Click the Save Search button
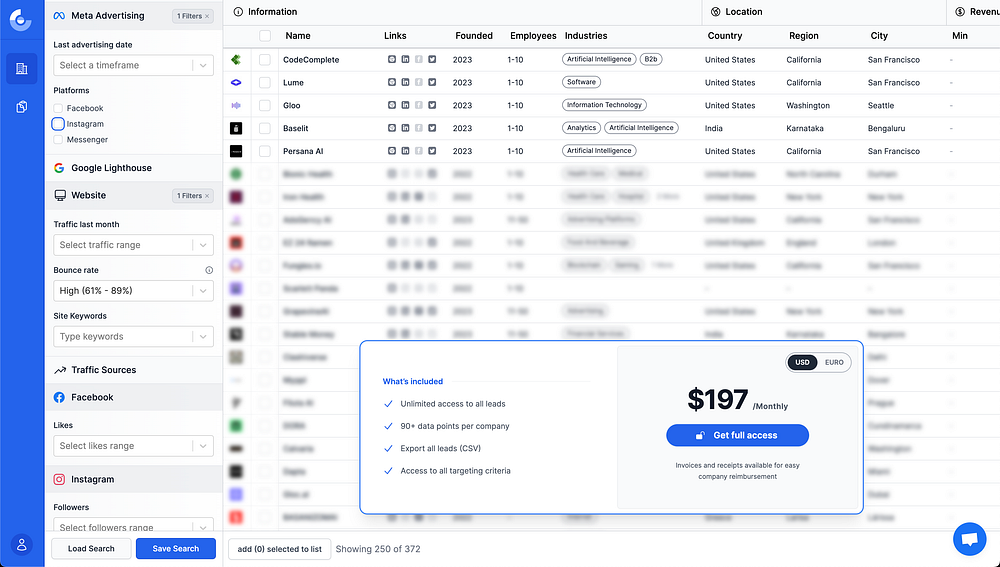The width and height of the screenshot is (1000, 567). (176, 549)
